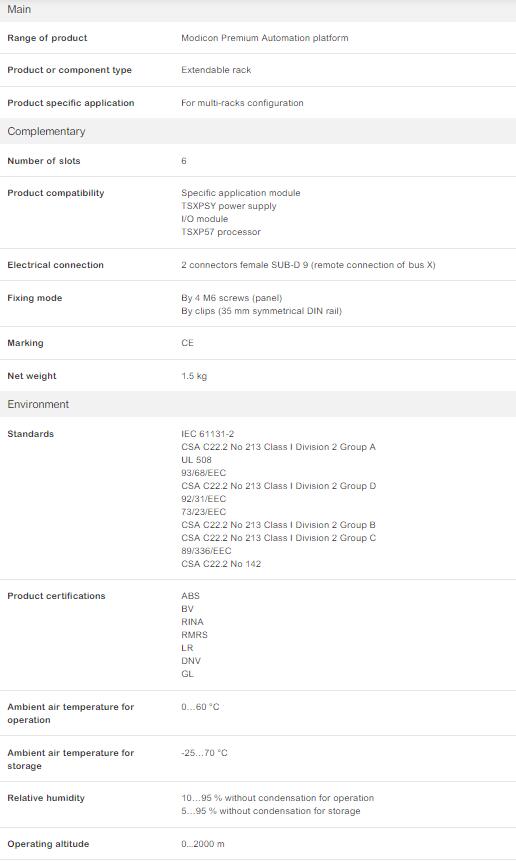Select the RINA certification entry
This screenshot has height=862, width=516.
click(192, 622)
